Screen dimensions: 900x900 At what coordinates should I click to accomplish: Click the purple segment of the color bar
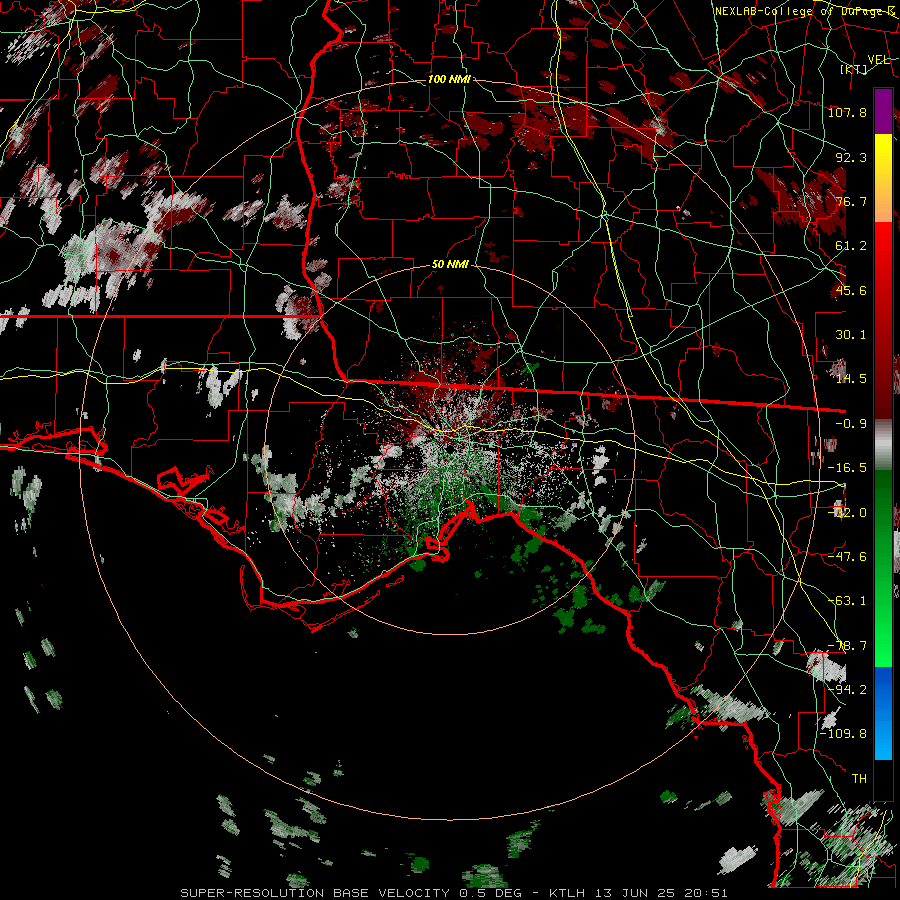coord(883,112)
